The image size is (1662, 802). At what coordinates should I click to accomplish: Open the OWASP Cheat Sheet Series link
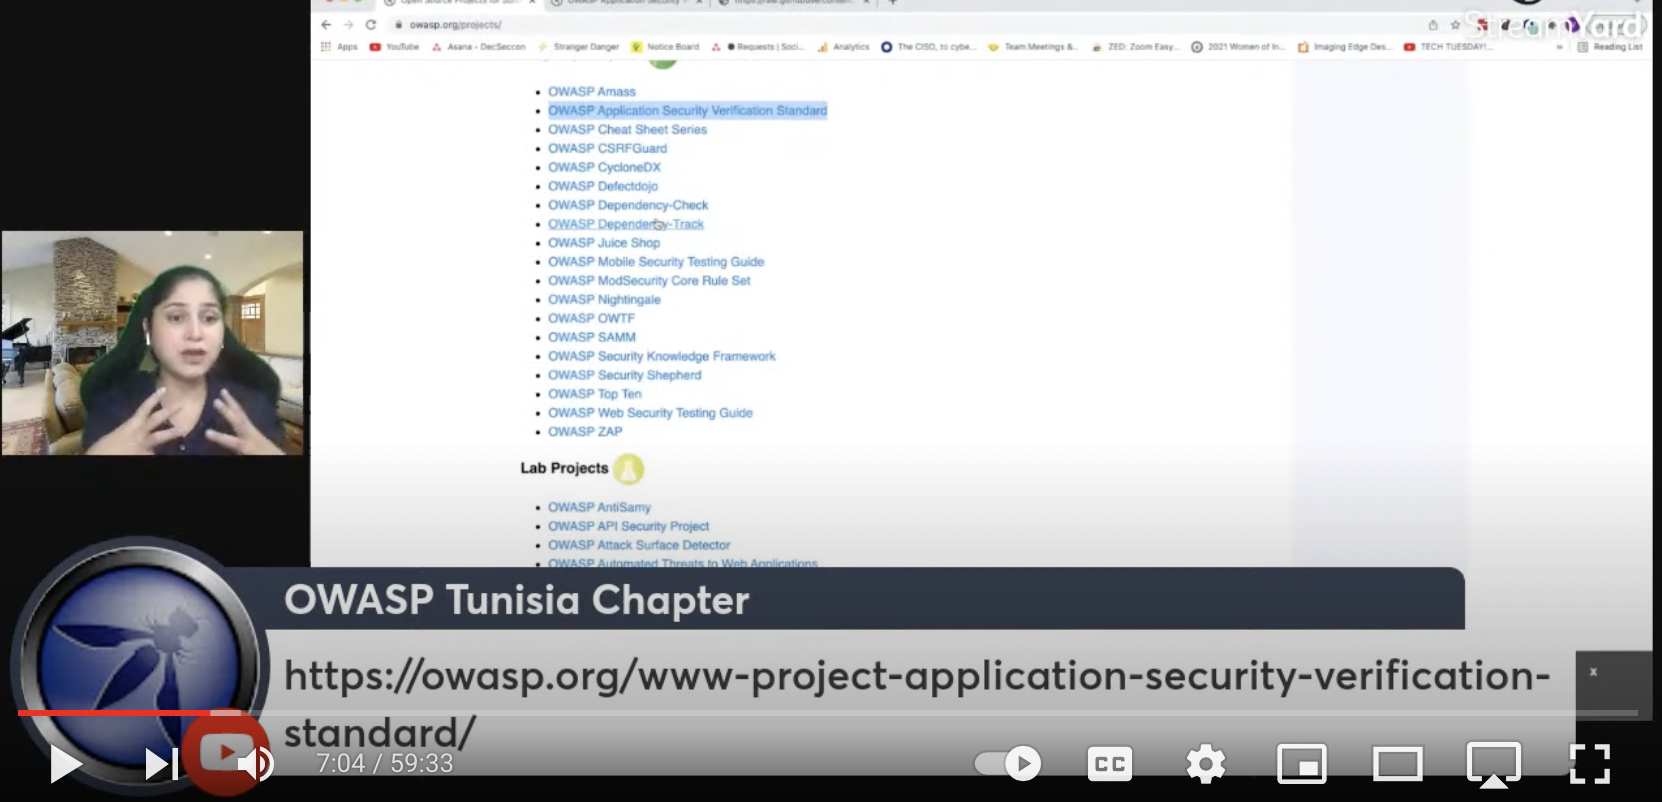click(x=628, y=130)
